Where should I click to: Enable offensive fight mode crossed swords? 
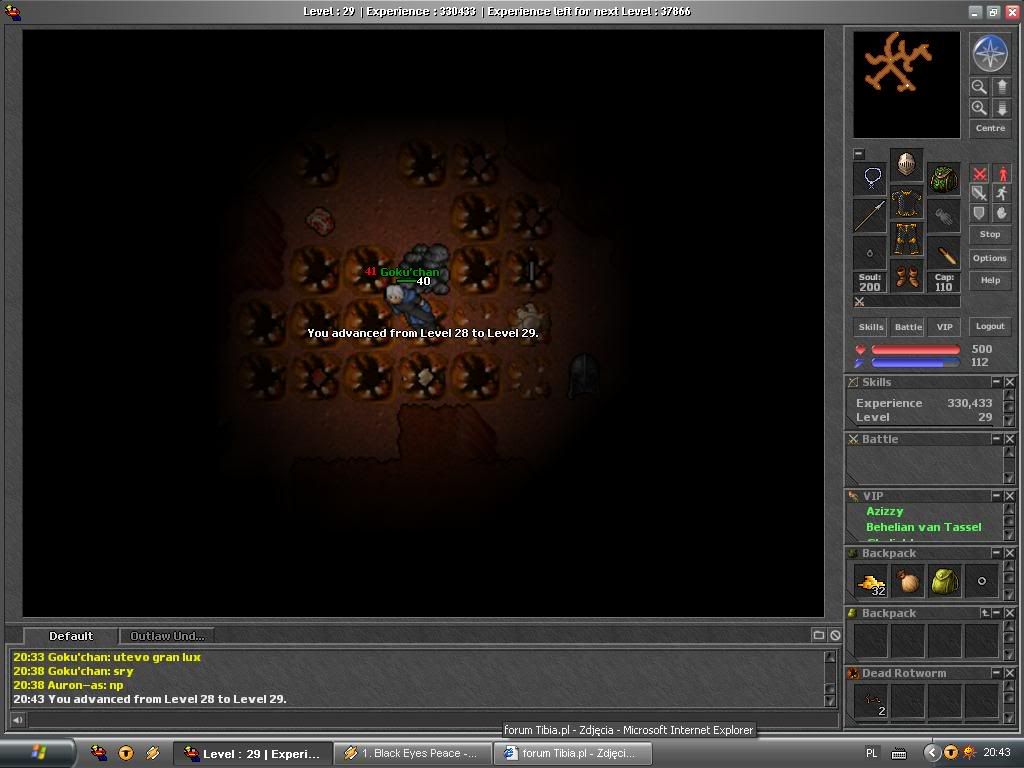point(979,174)
